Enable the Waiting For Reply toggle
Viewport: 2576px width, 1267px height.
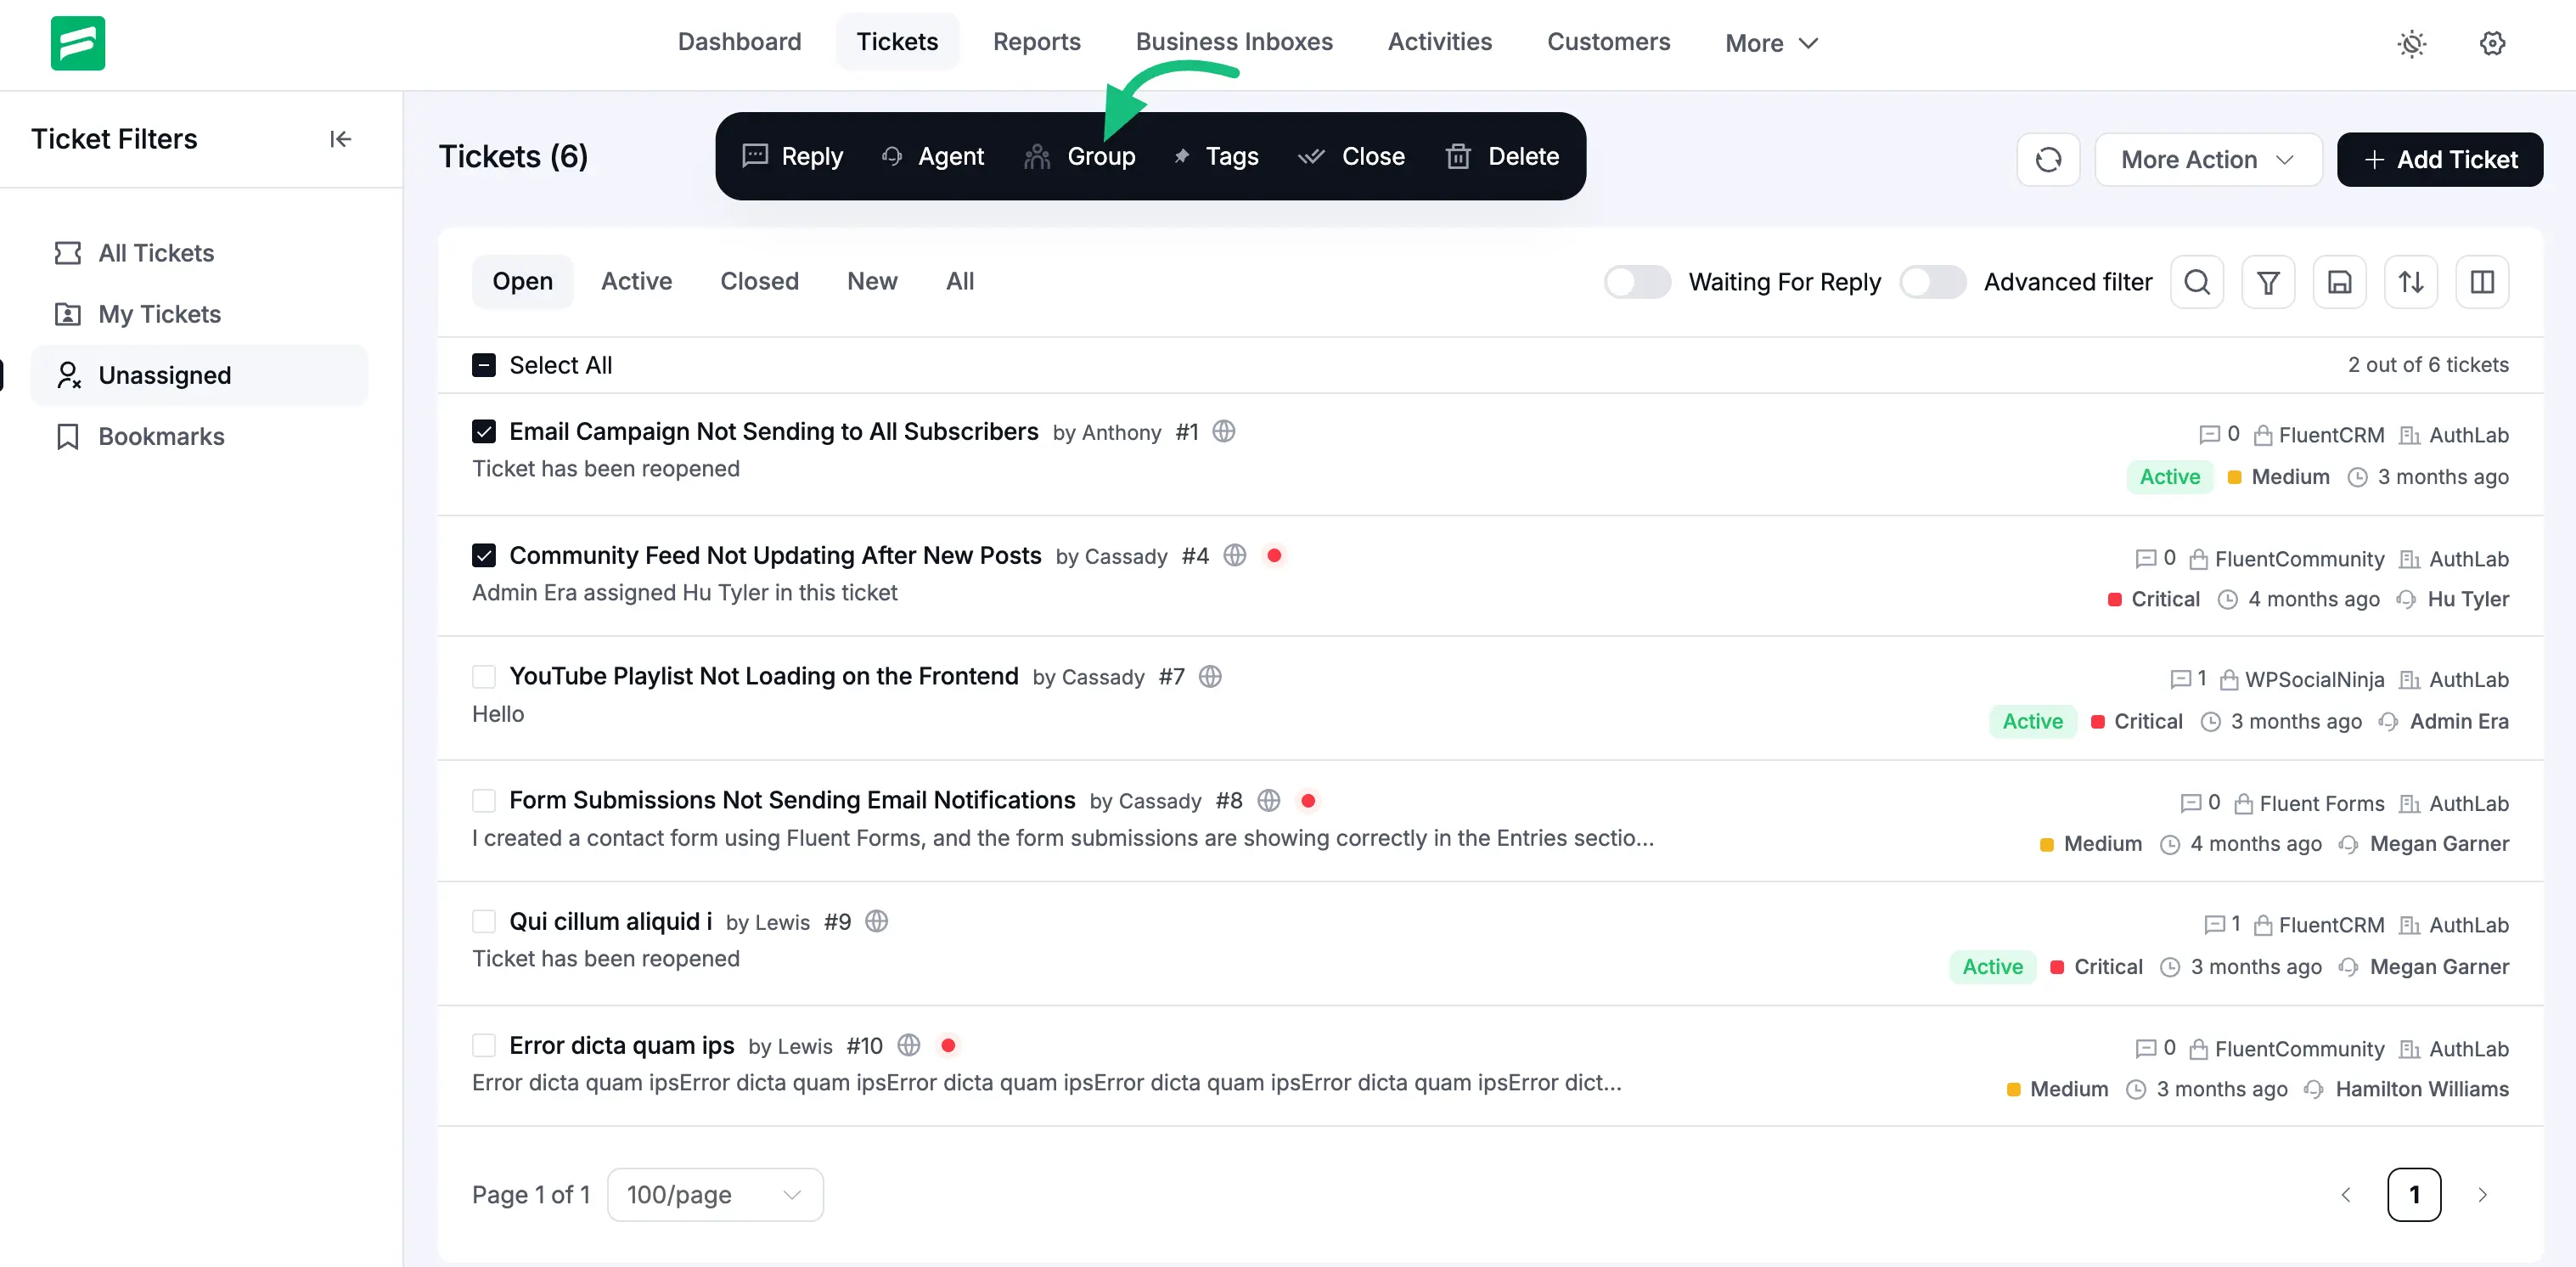pyautogui.click(x=1636, y=282)
